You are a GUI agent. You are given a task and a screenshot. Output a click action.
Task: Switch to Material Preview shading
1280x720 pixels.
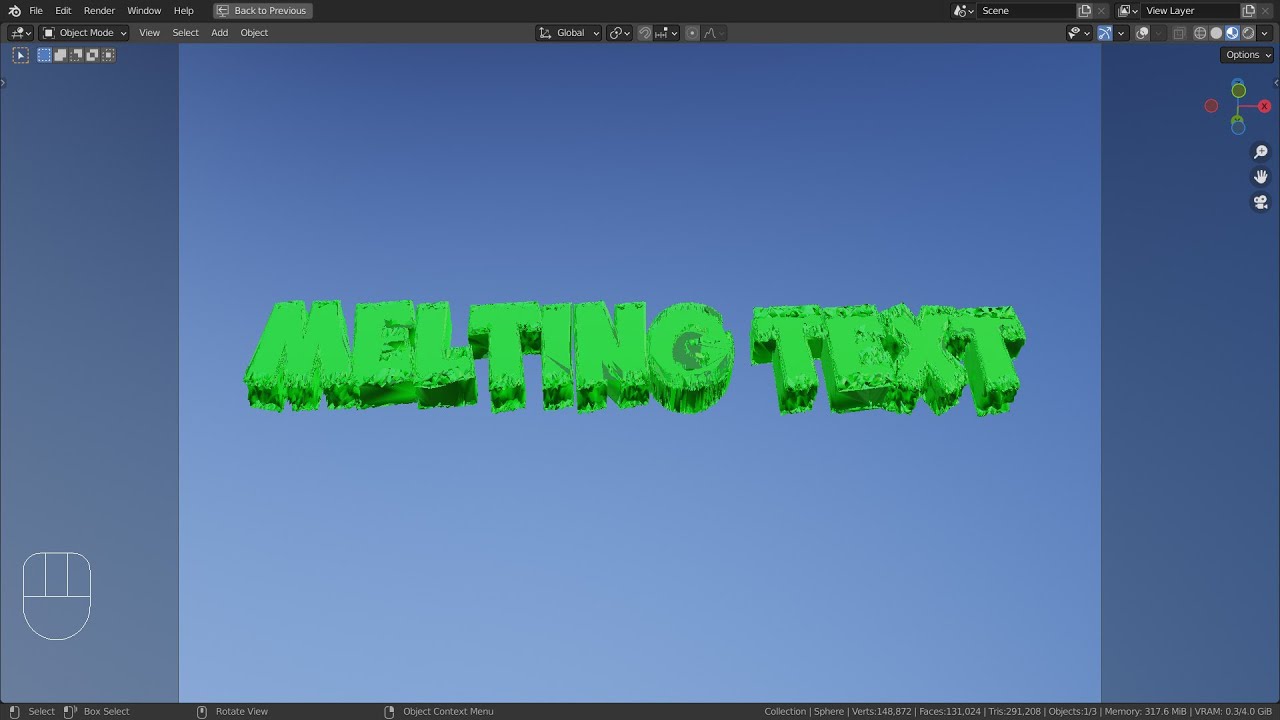click(x=1232, y=32)
